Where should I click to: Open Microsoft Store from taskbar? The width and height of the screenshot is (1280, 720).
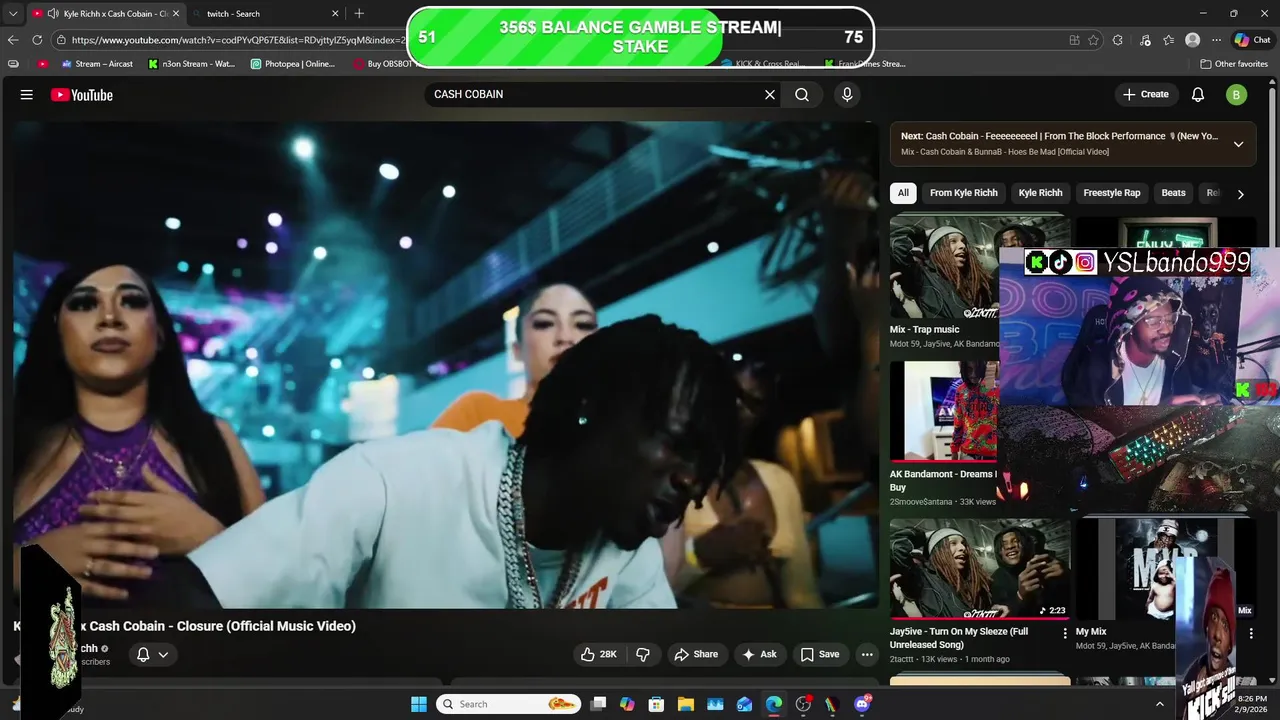click(656, 704)
